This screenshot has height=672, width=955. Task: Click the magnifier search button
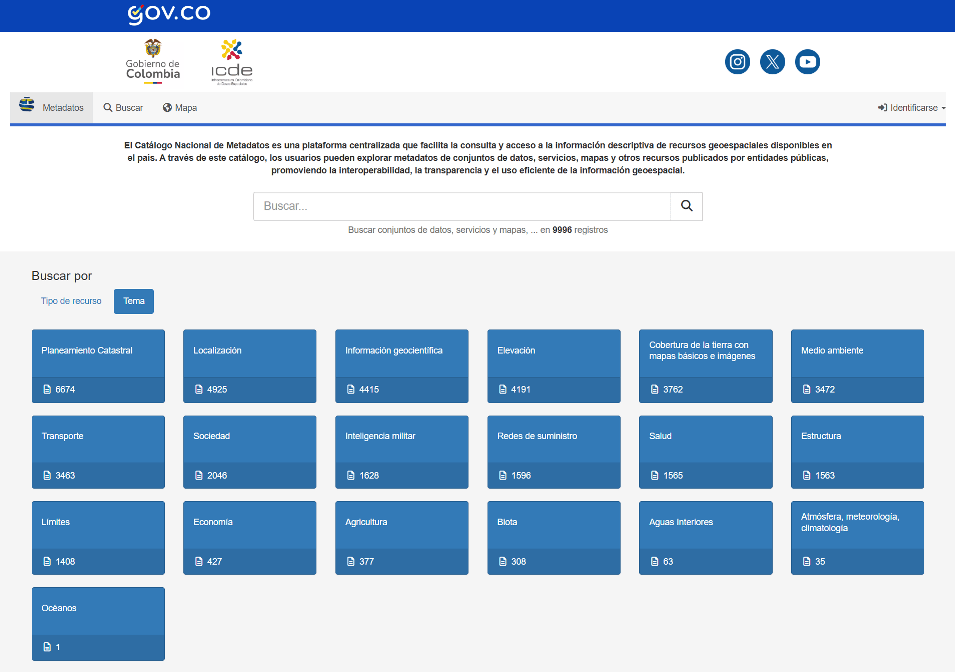[686, 206]
